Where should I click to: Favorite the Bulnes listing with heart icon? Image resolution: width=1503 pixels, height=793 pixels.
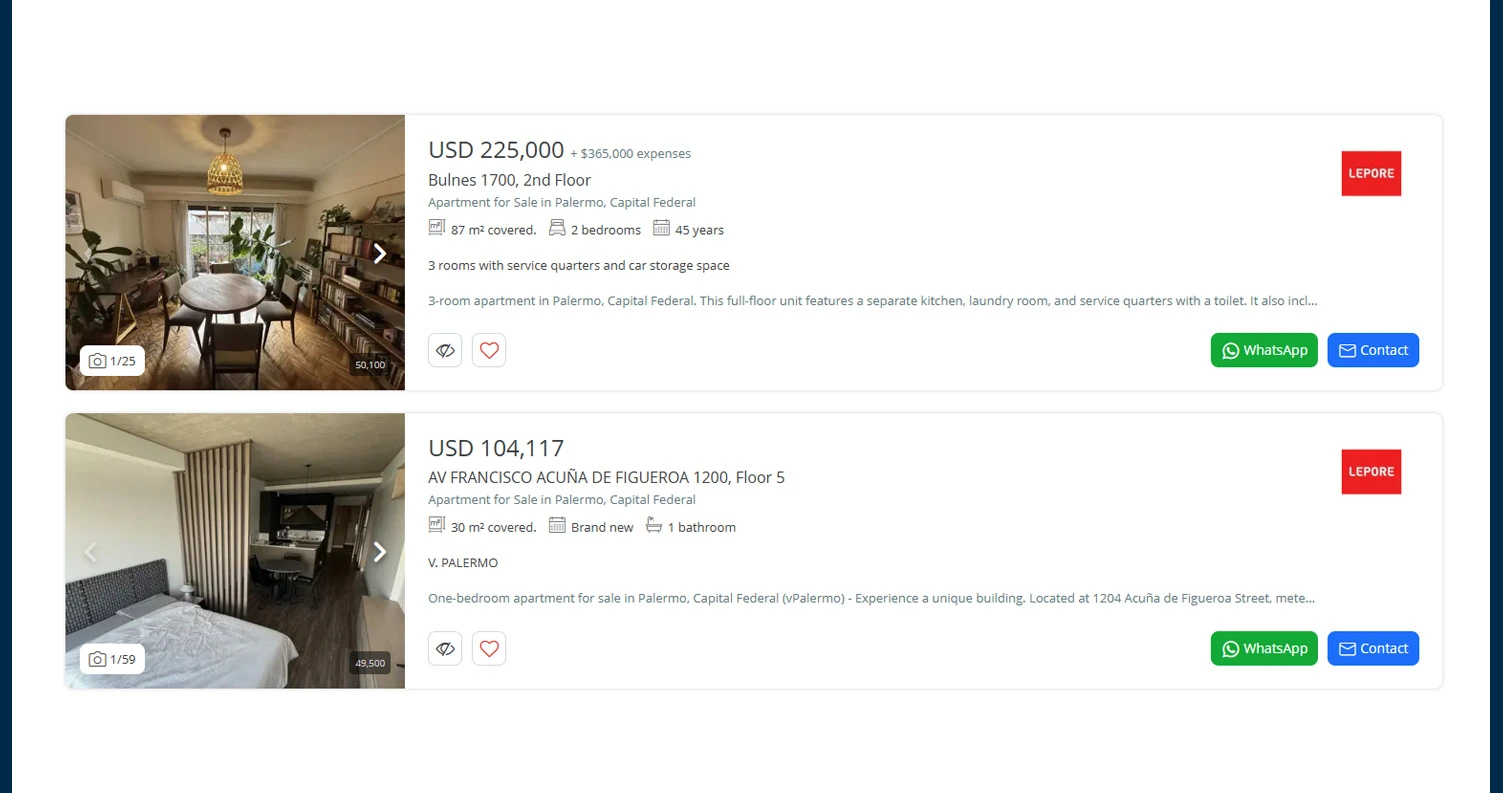[x=488, y=350]
